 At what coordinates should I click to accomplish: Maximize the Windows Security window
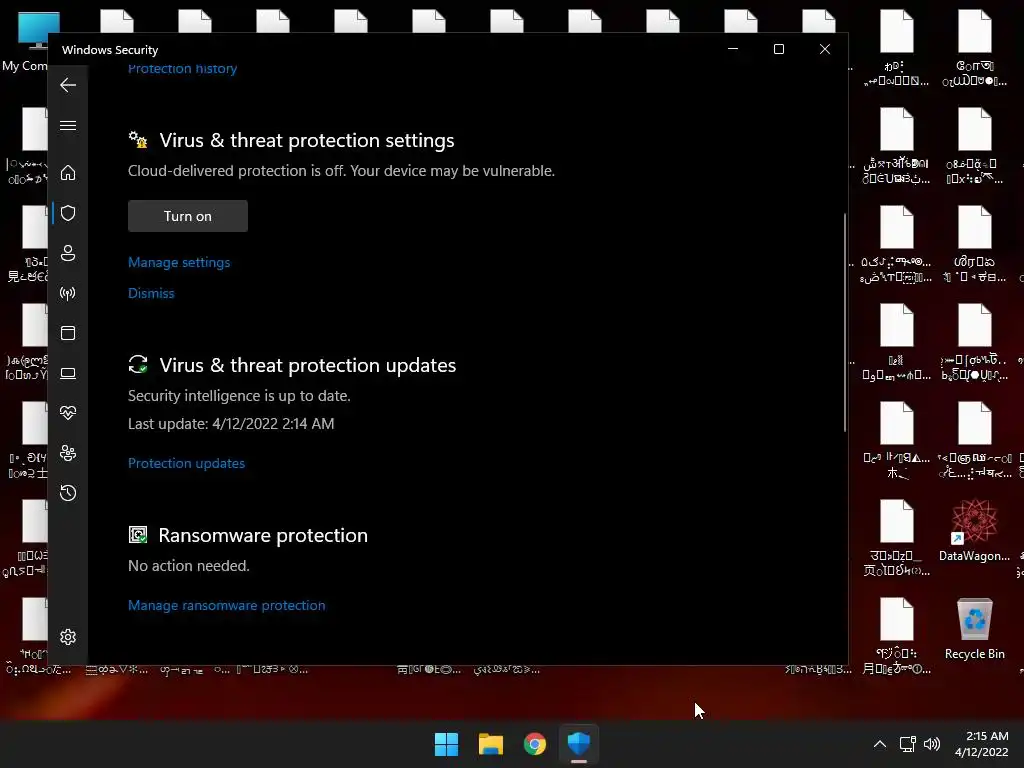(x=778, y=50)
